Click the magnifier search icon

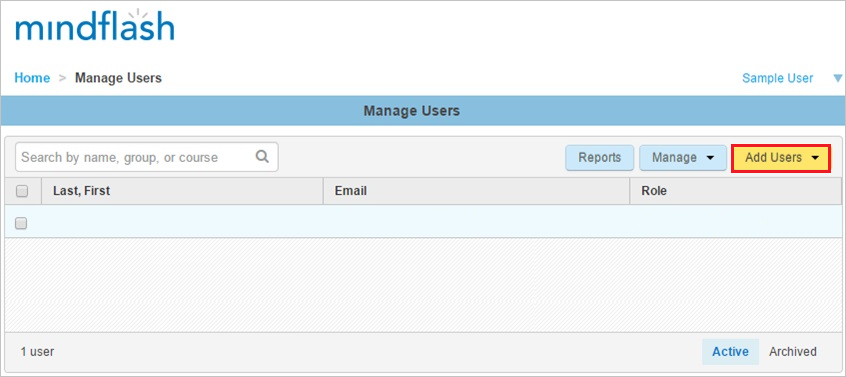pyautogui.click(x=262, y=157)
